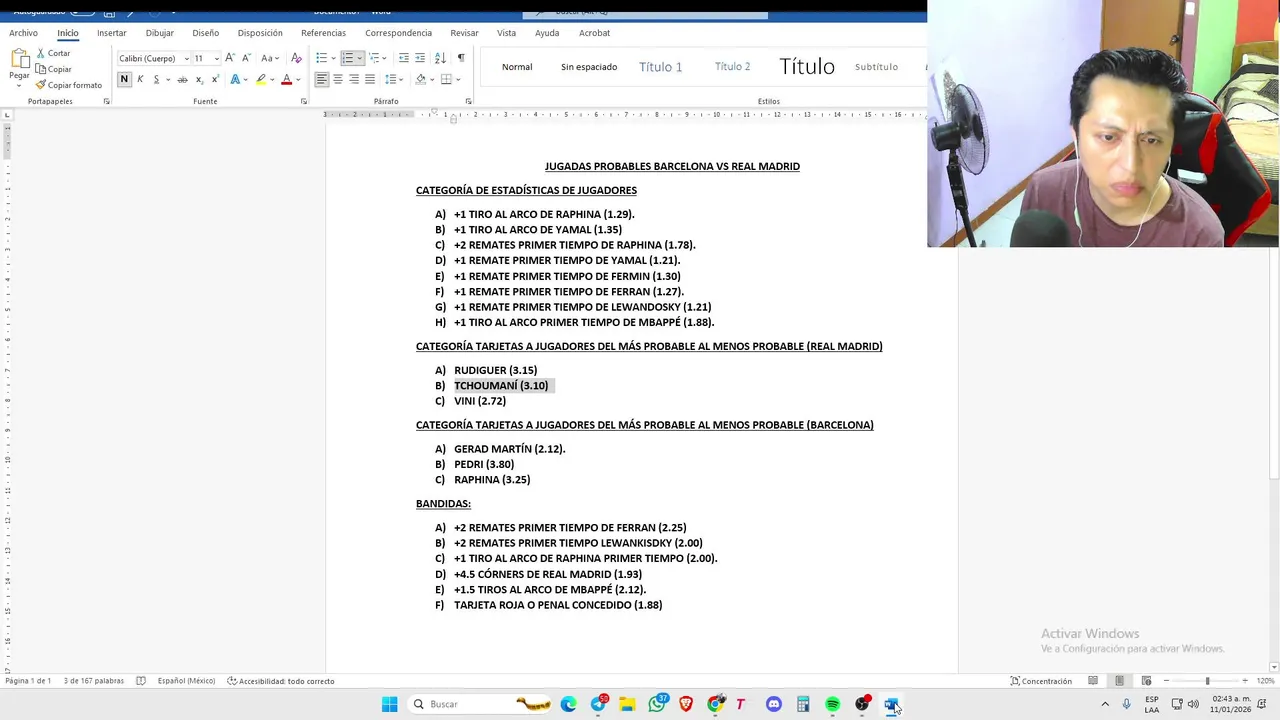Apply red font color
This screenshot has height=720, width=1280.
pyautogui.click(x=286, y=79)
